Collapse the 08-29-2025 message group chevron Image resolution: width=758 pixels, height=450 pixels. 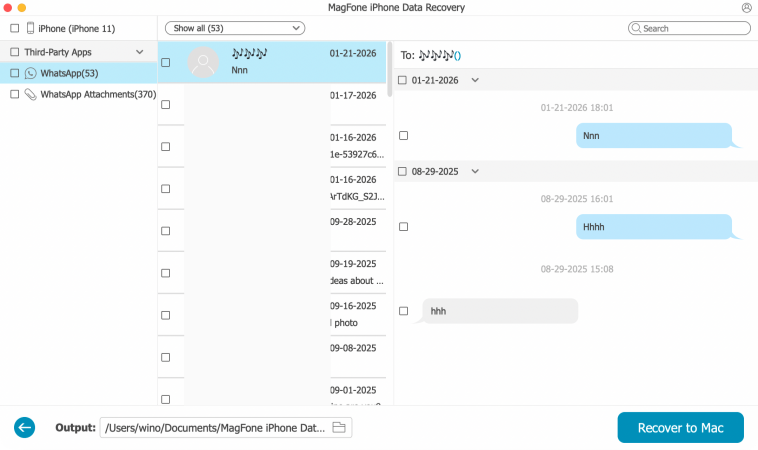point(475,171)
